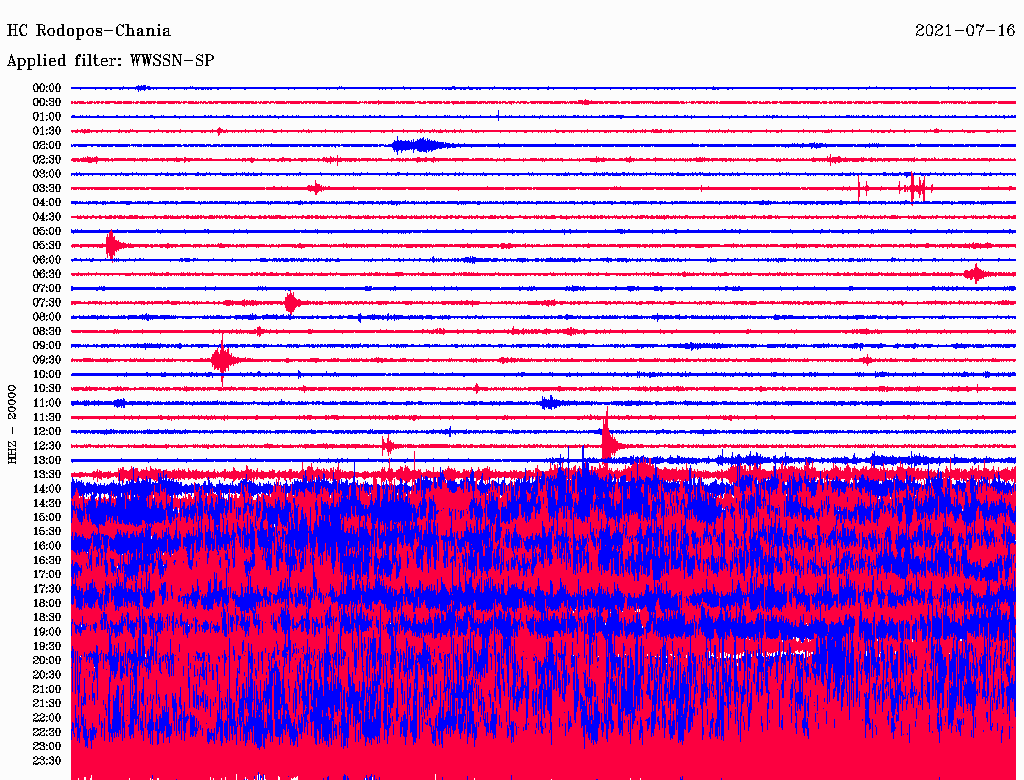
Task: Click the station title HC Rodopos-Chania
Action: tap(89, 31)
